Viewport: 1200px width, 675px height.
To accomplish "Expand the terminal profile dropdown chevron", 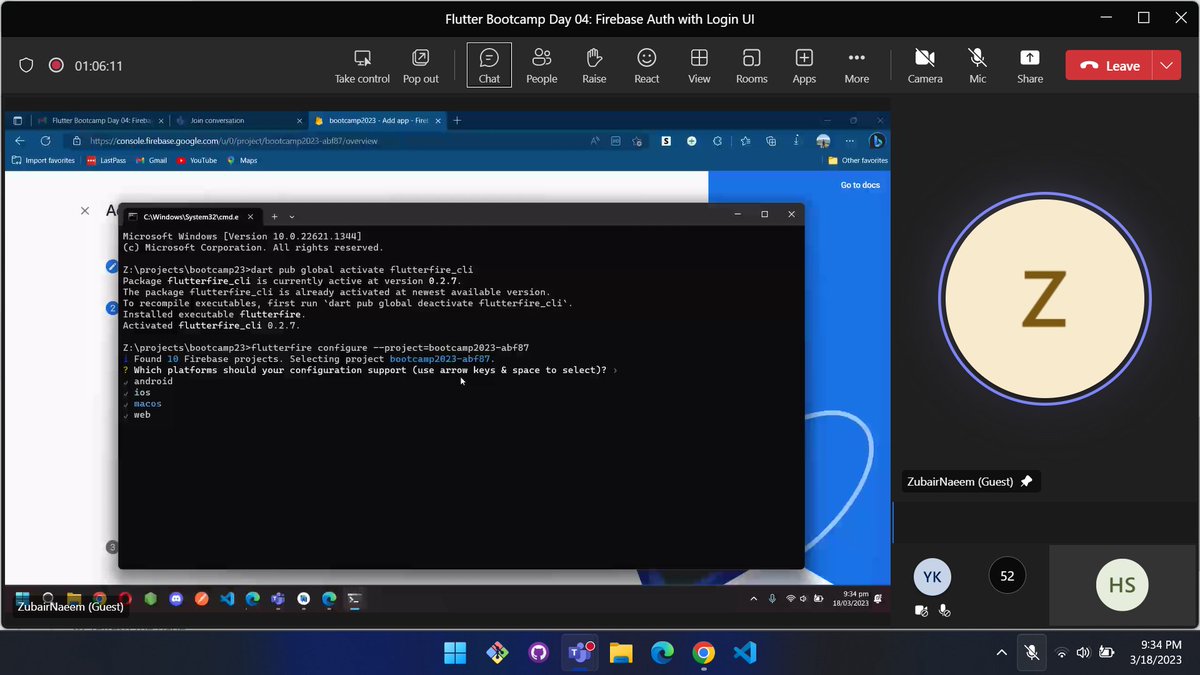I will tap(292, 216).
